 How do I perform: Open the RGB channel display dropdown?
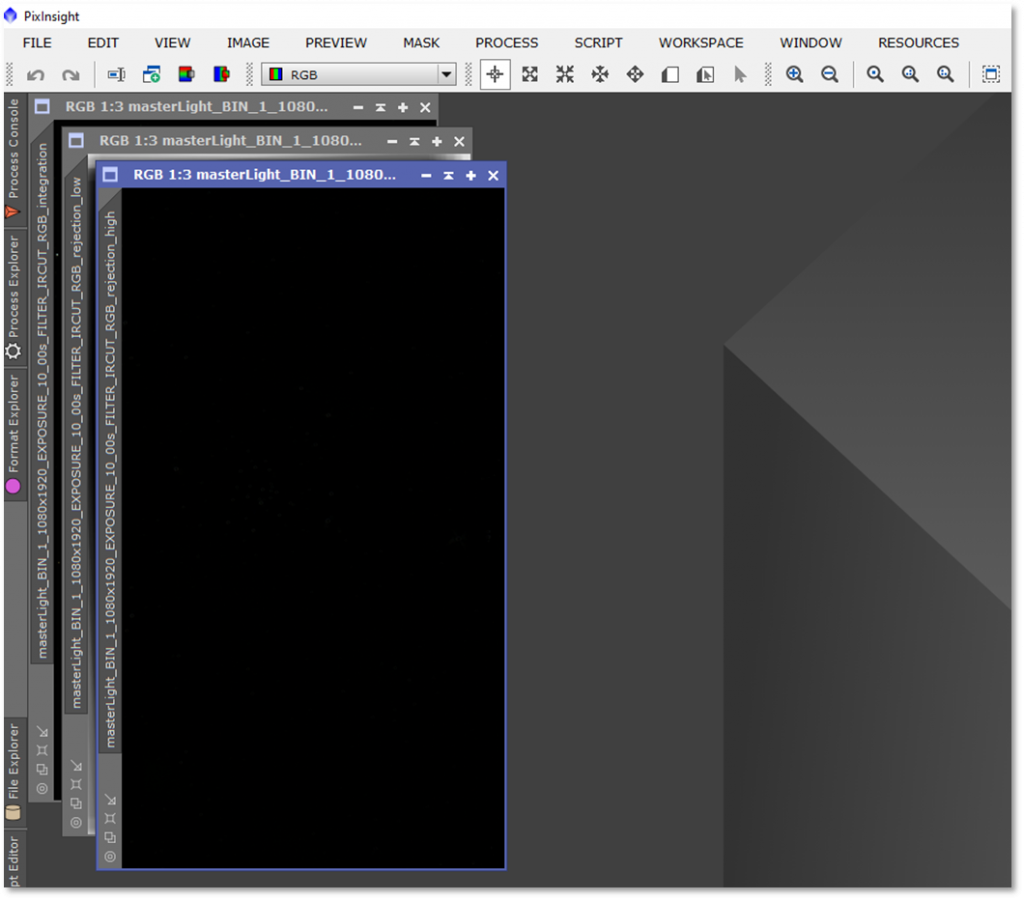[x=446, y=75]
